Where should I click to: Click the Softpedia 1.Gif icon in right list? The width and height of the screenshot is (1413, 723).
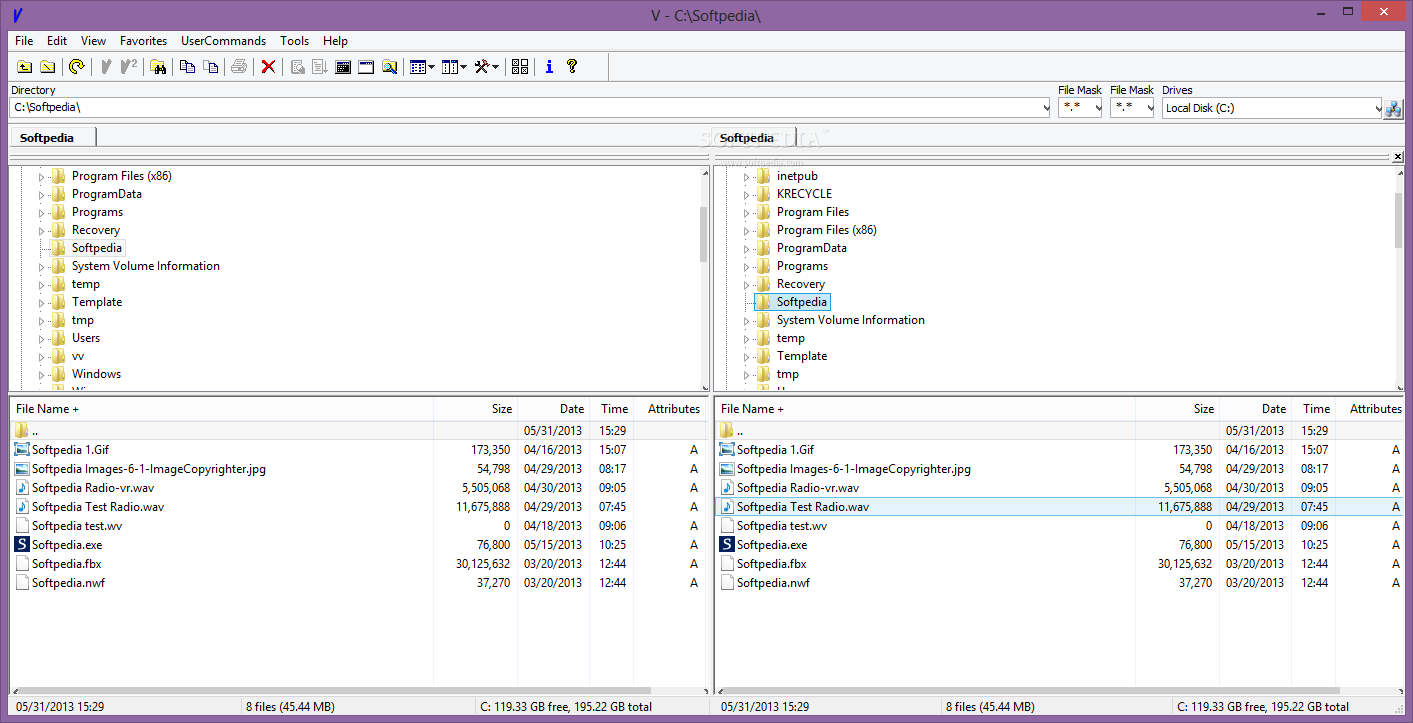pyautogui.click(x=727, y=450)
